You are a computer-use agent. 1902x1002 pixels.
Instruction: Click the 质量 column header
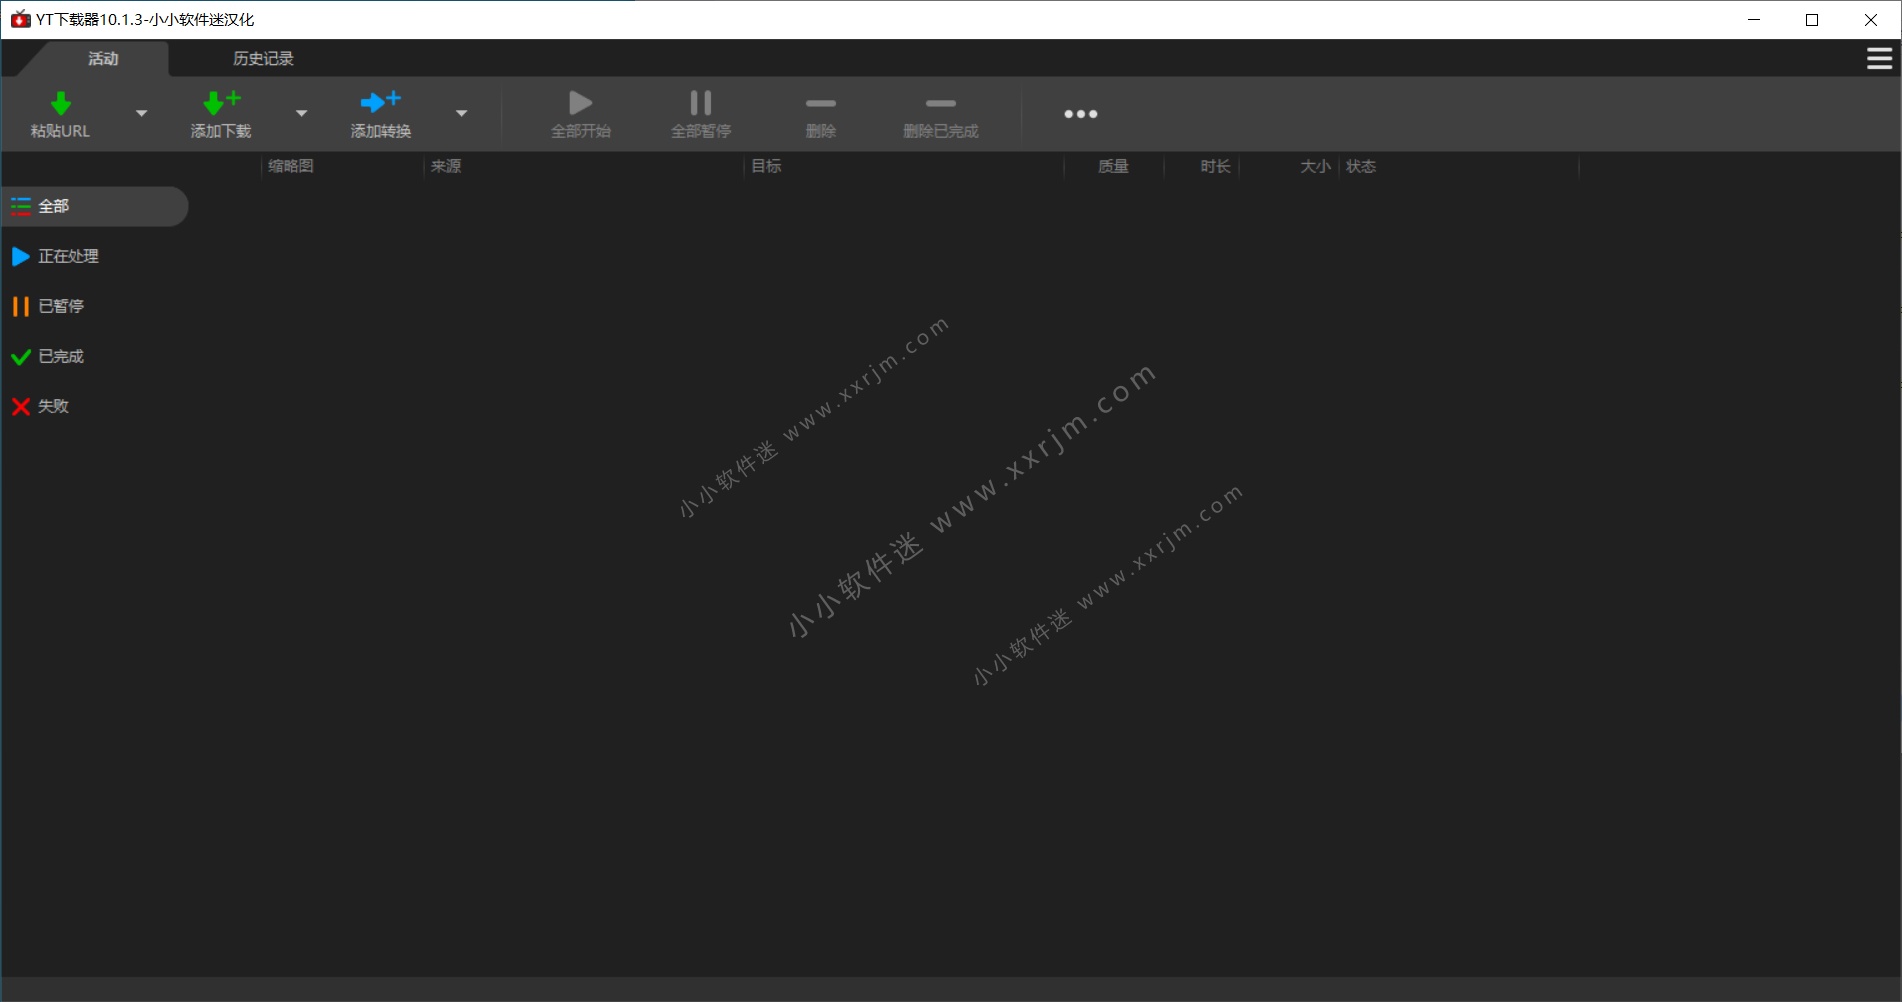pos(1113,166)
